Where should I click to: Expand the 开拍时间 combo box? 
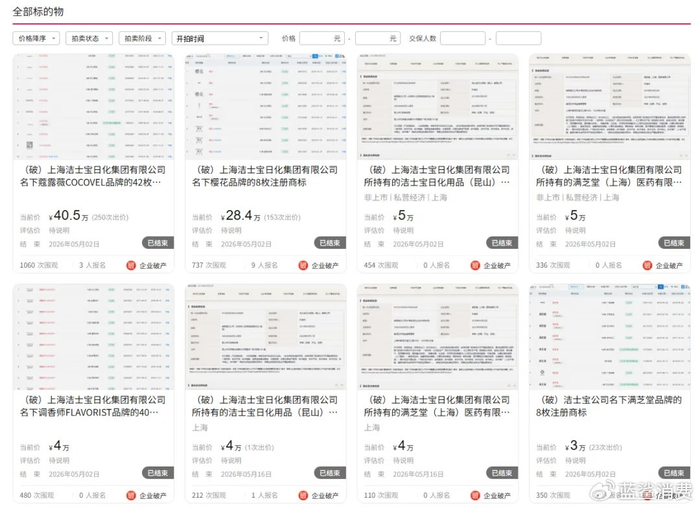click(220, 38)
